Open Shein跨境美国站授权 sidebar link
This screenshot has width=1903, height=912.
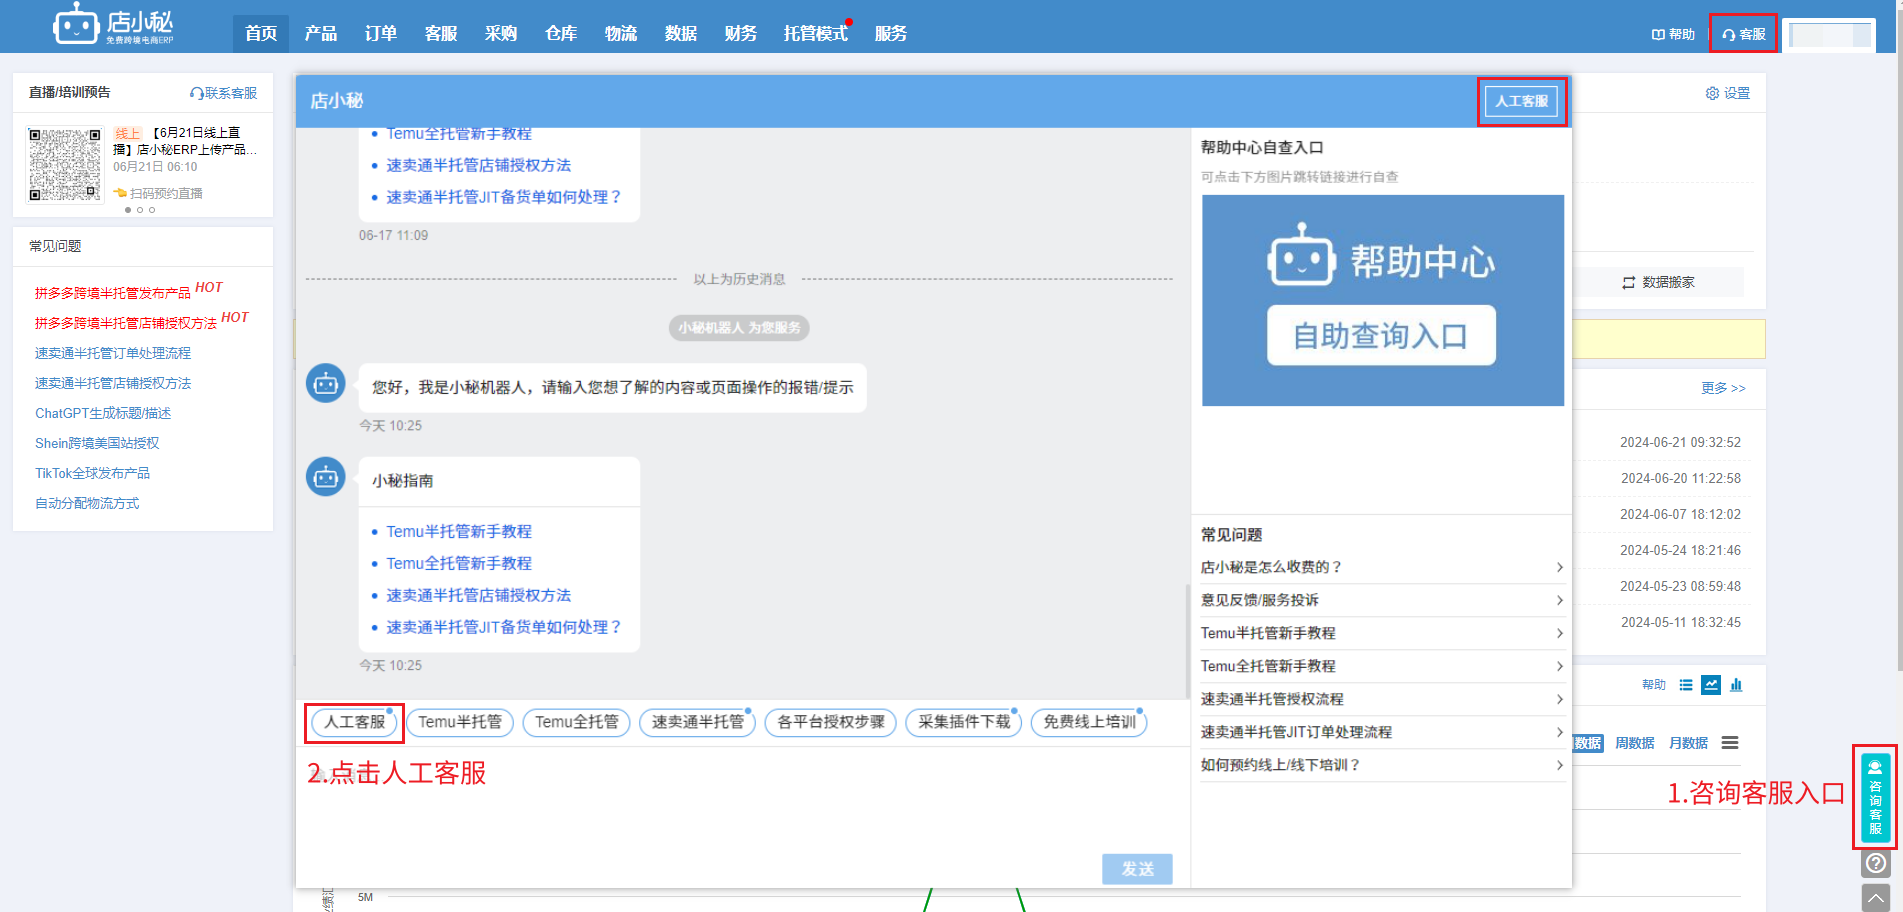tap(97, 443)
